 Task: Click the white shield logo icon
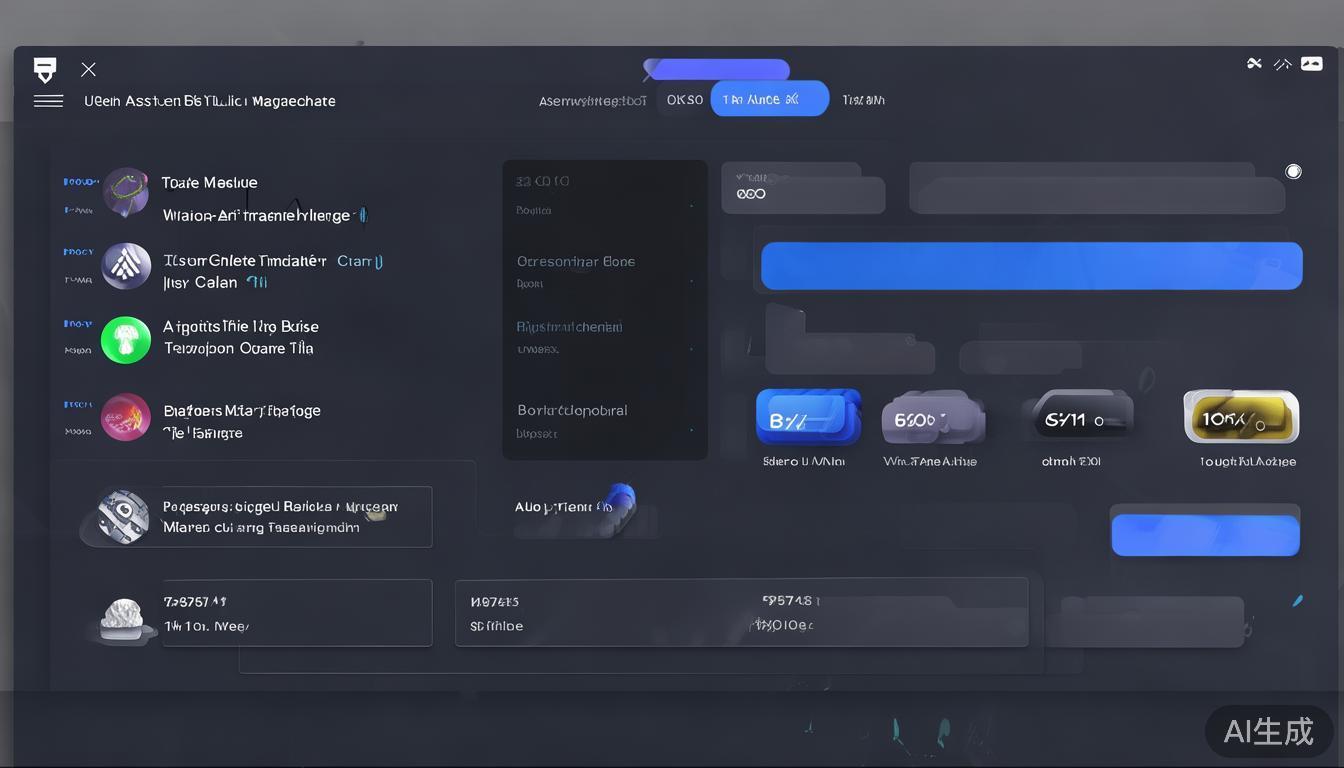pyautogui.click(x=45, y=69)
